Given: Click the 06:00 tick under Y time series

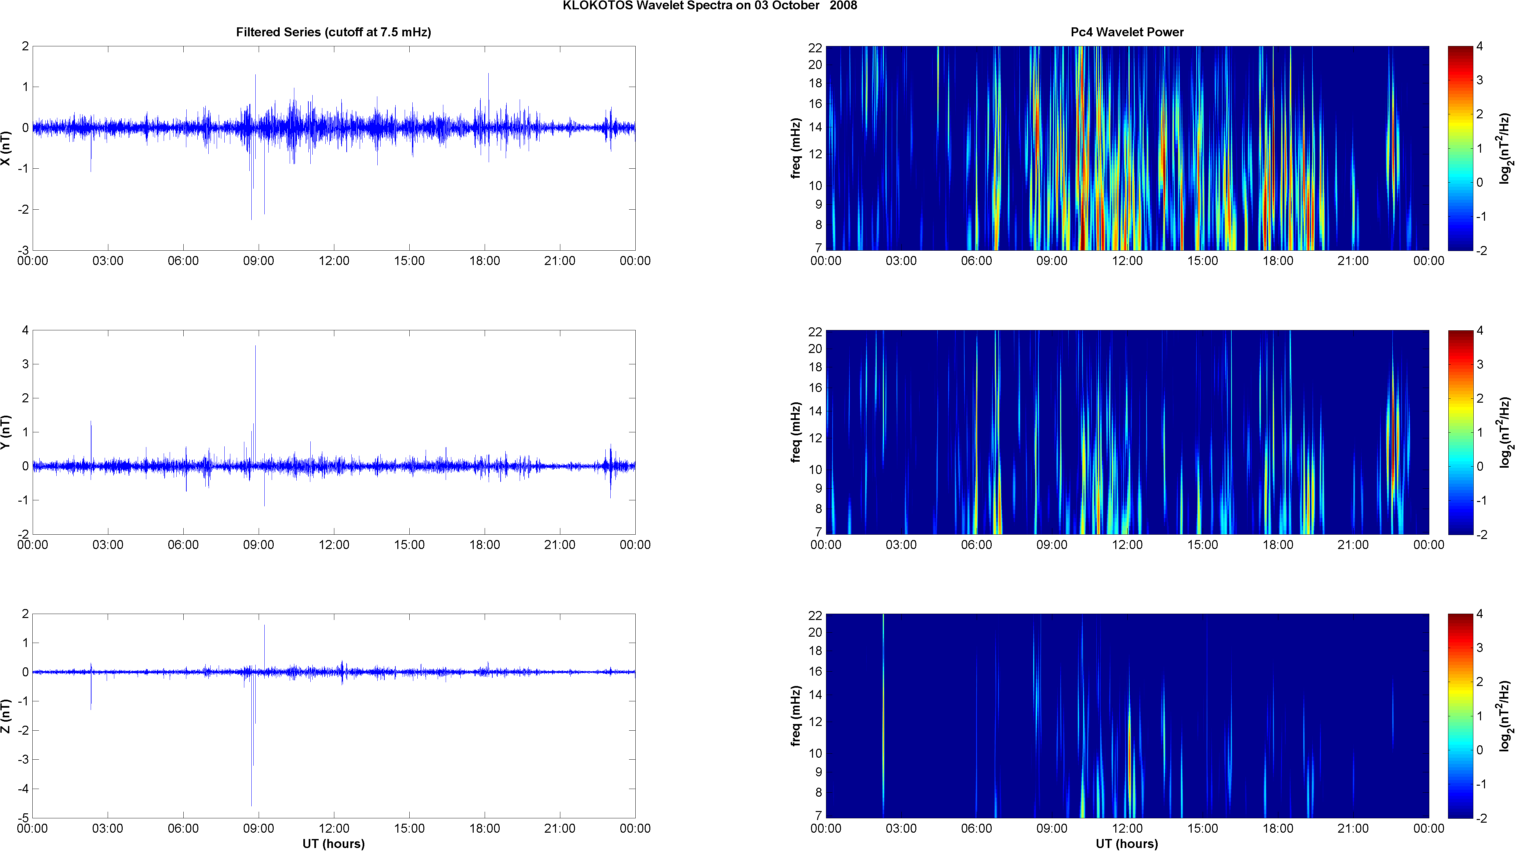Looking at the screenshot, I should pyautogui.click(x=183, y=545).
